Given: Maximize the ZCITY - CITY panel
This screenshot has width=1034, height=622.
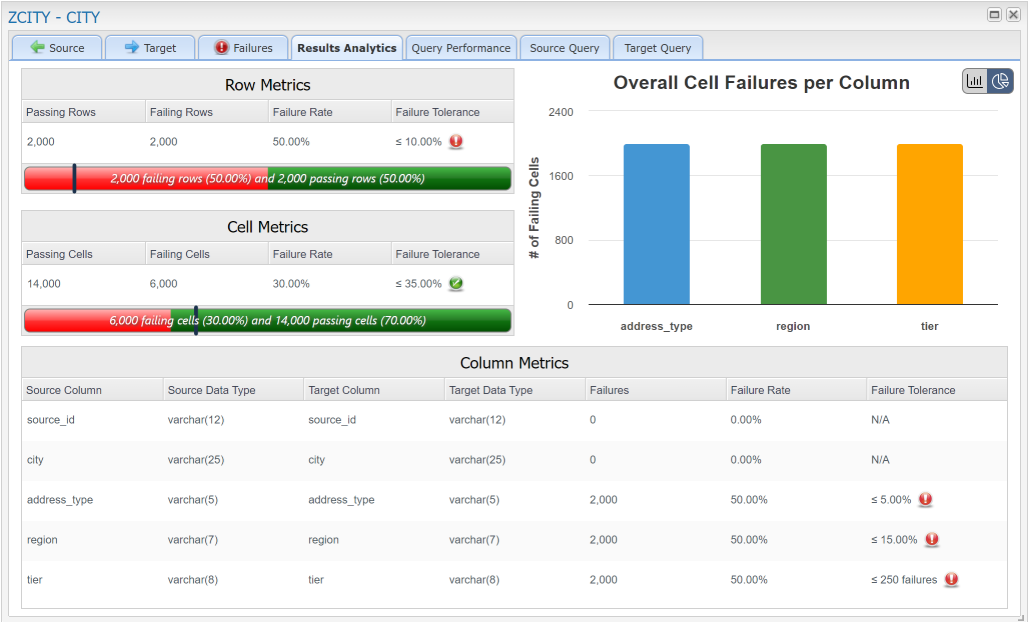Looking at the screenshot, I should coord(995,15).
